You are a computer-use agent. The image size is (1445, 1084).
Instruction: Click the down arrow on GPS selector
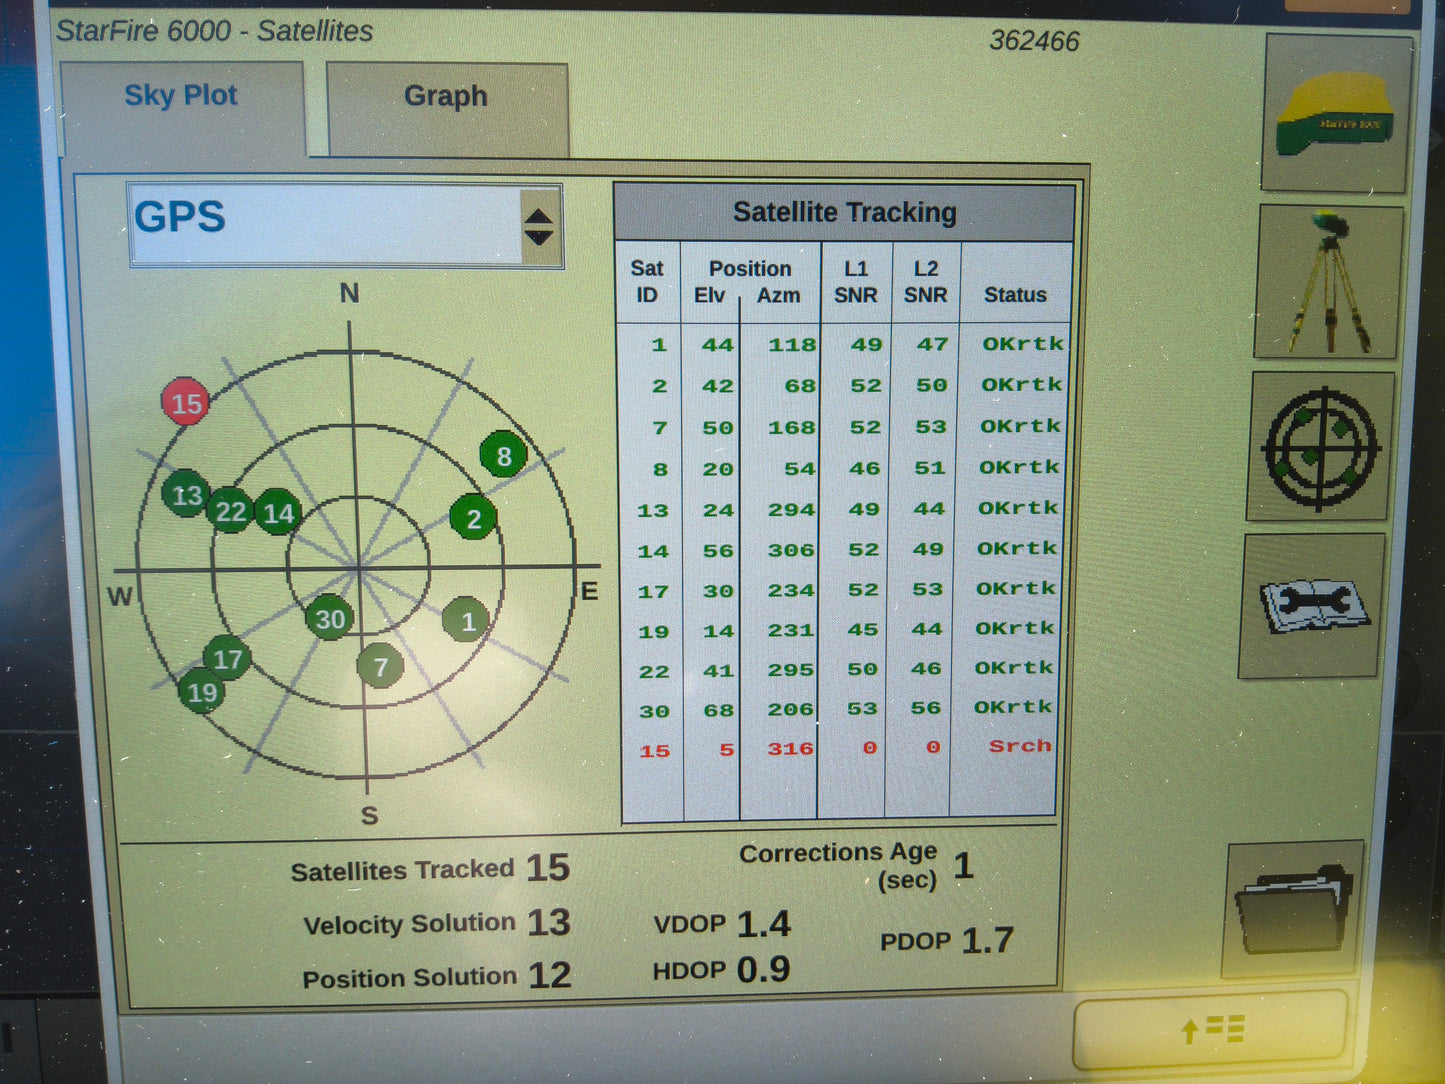(537, 237)
